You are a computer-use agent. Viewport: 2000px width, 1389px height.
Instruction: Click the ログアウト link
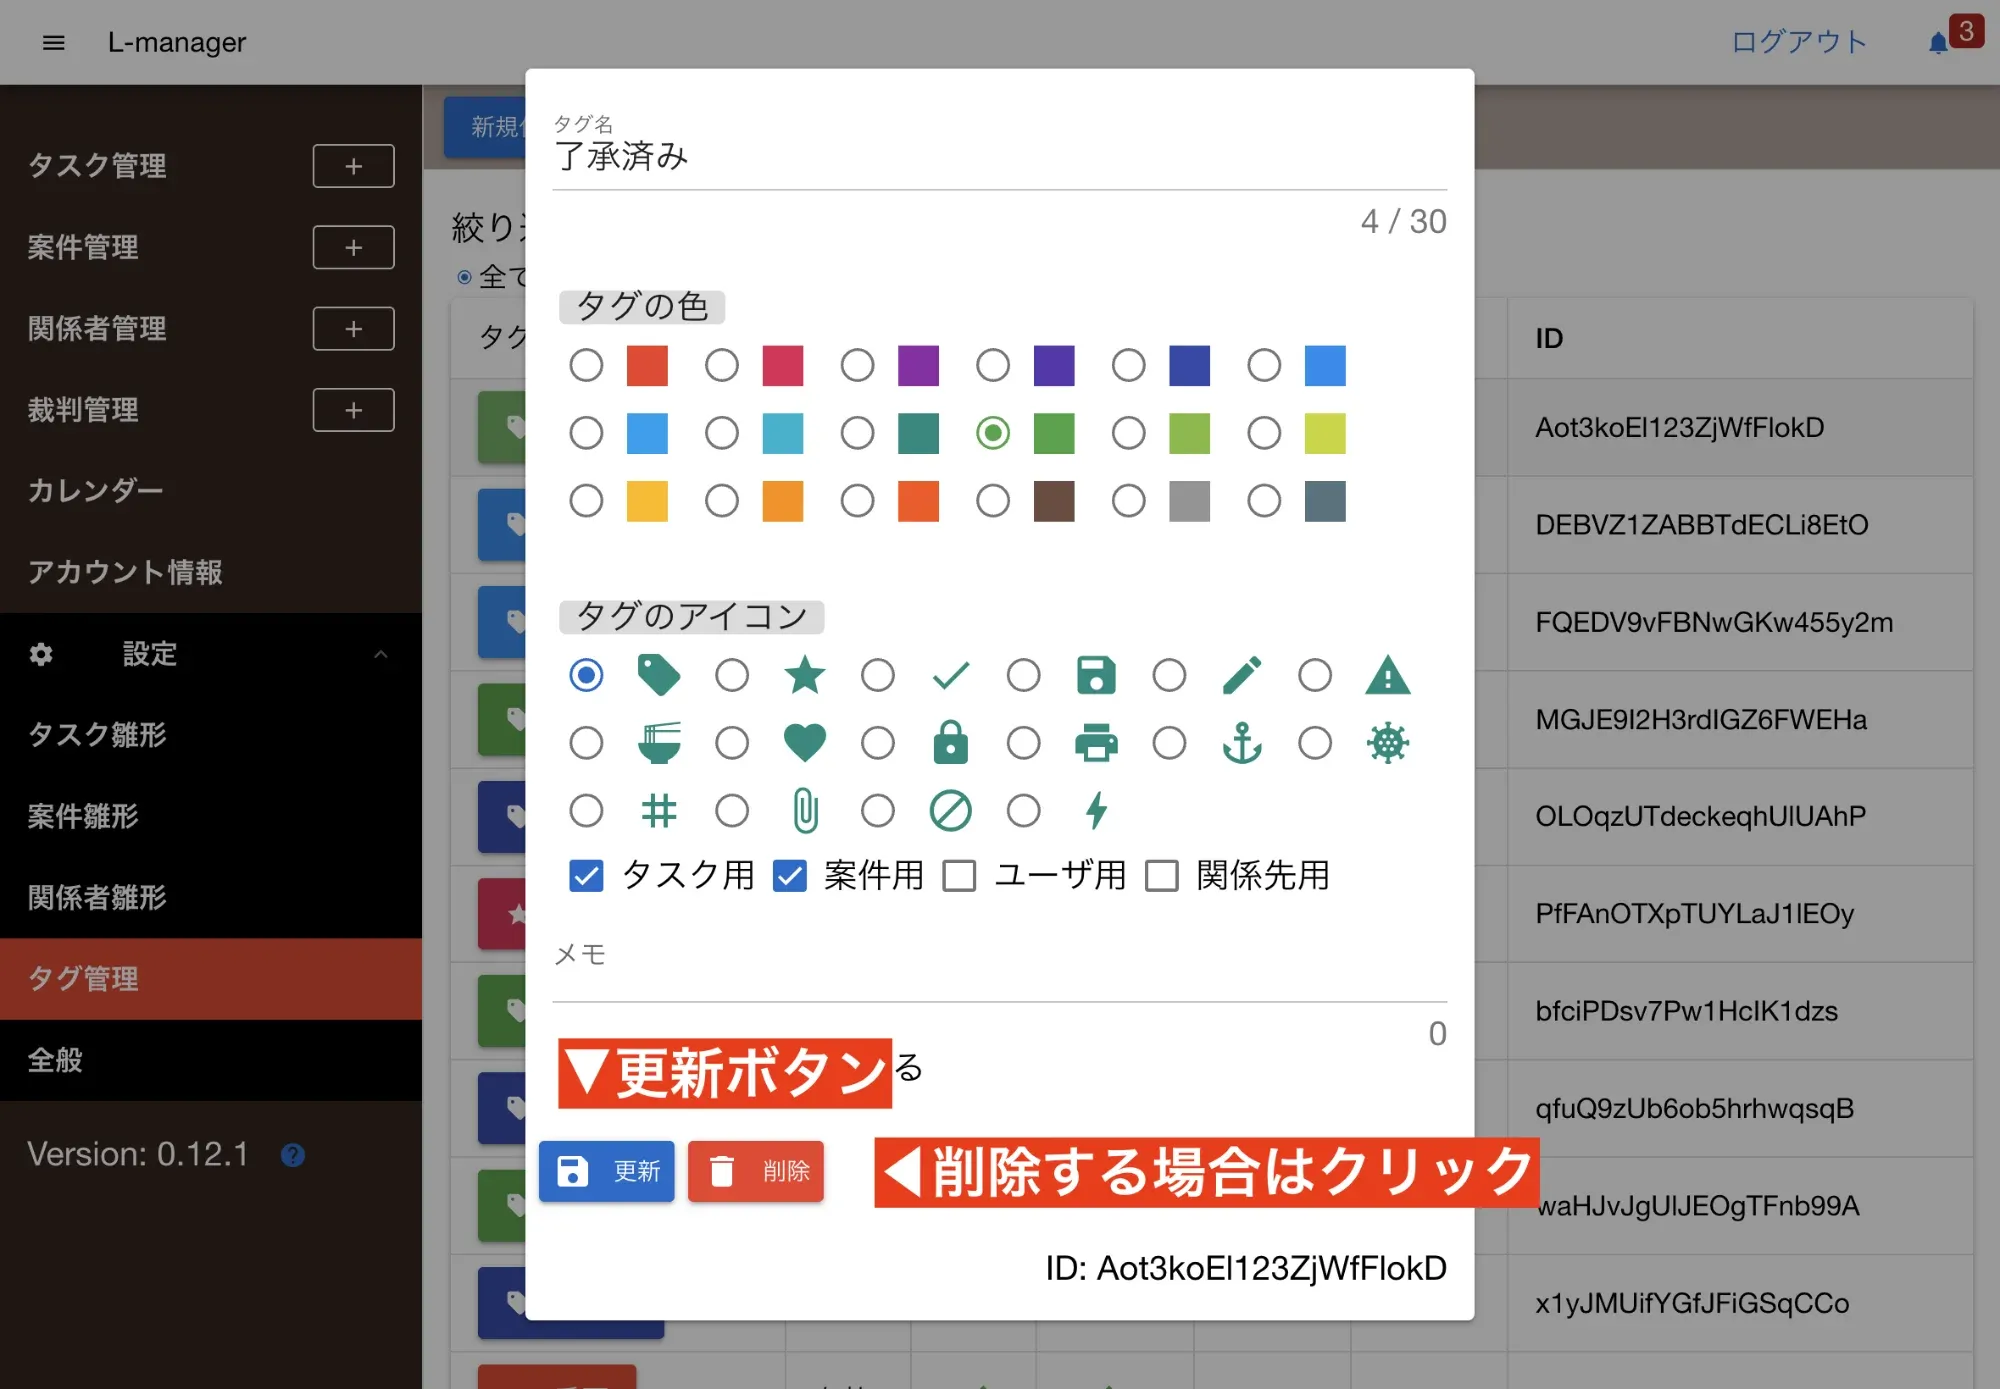(x=1798, y=42)
